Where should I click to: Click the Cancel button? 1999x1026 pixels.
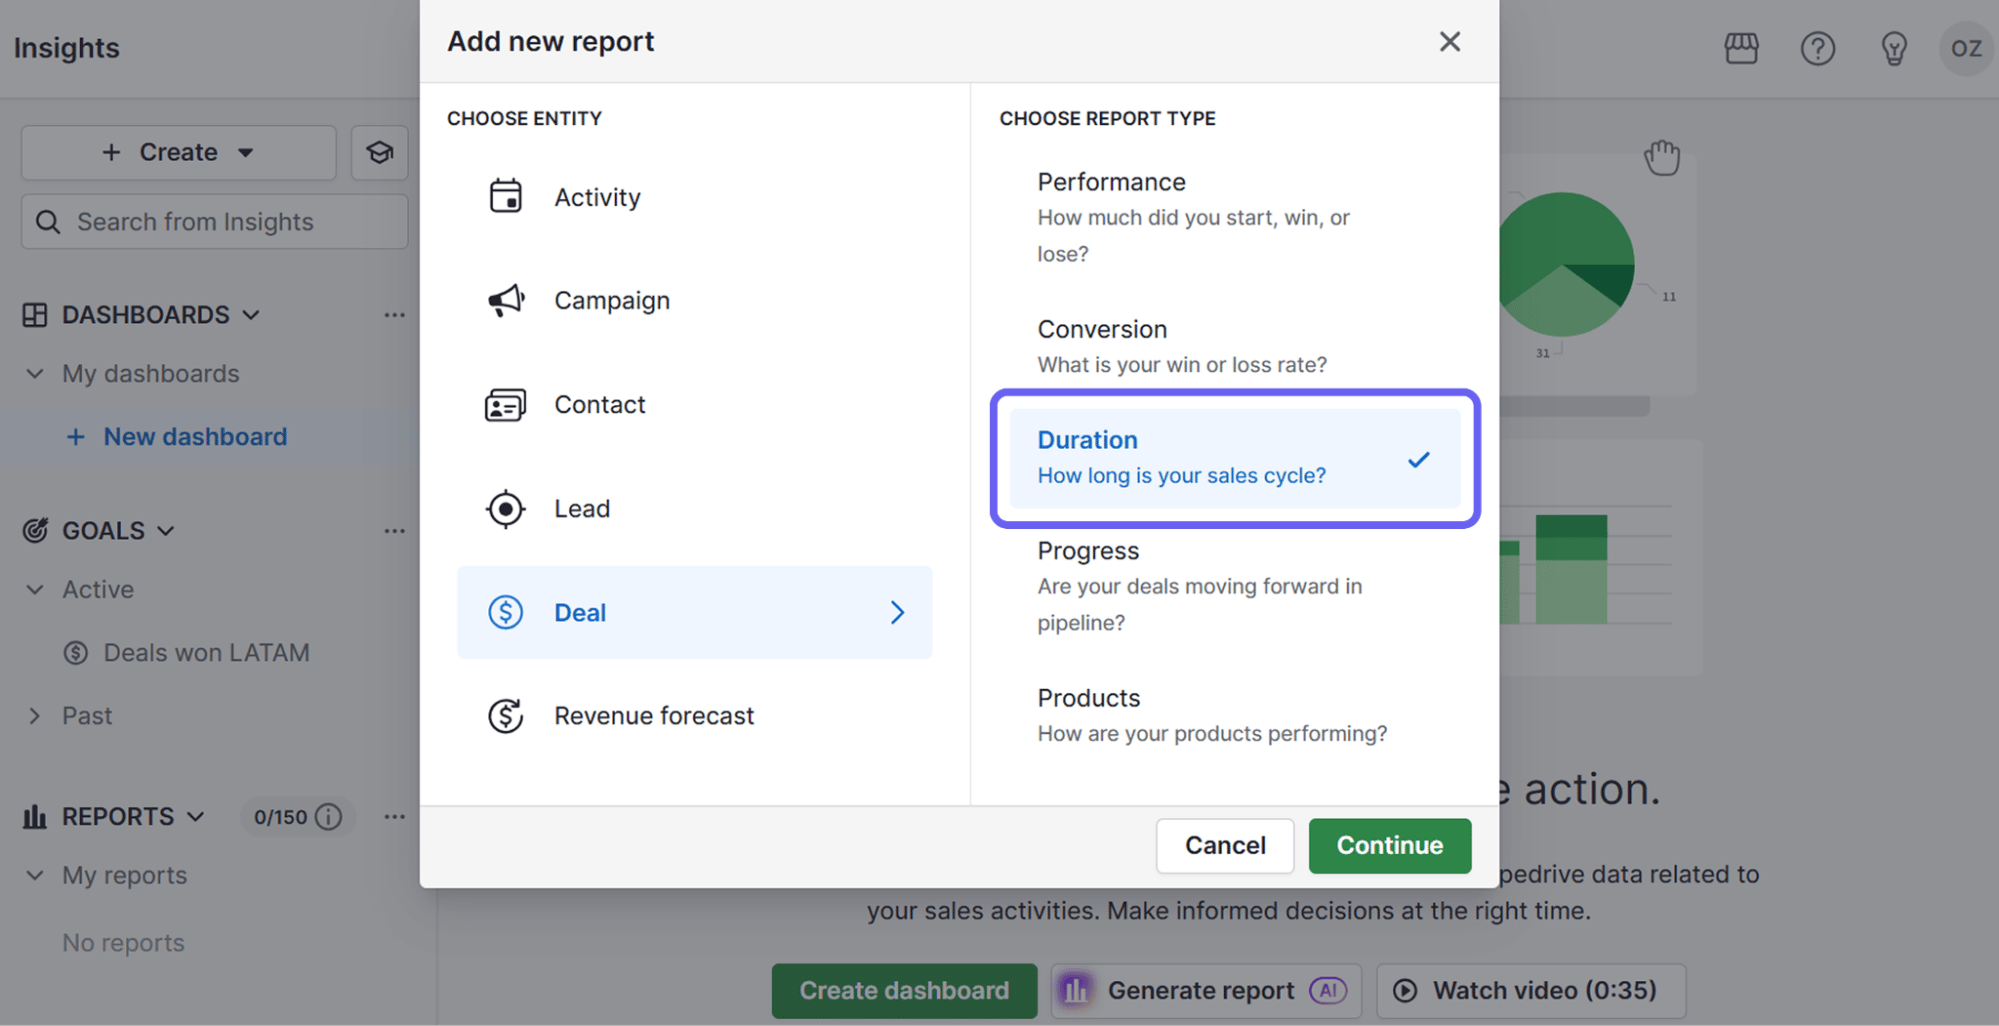click(1224, 845)
